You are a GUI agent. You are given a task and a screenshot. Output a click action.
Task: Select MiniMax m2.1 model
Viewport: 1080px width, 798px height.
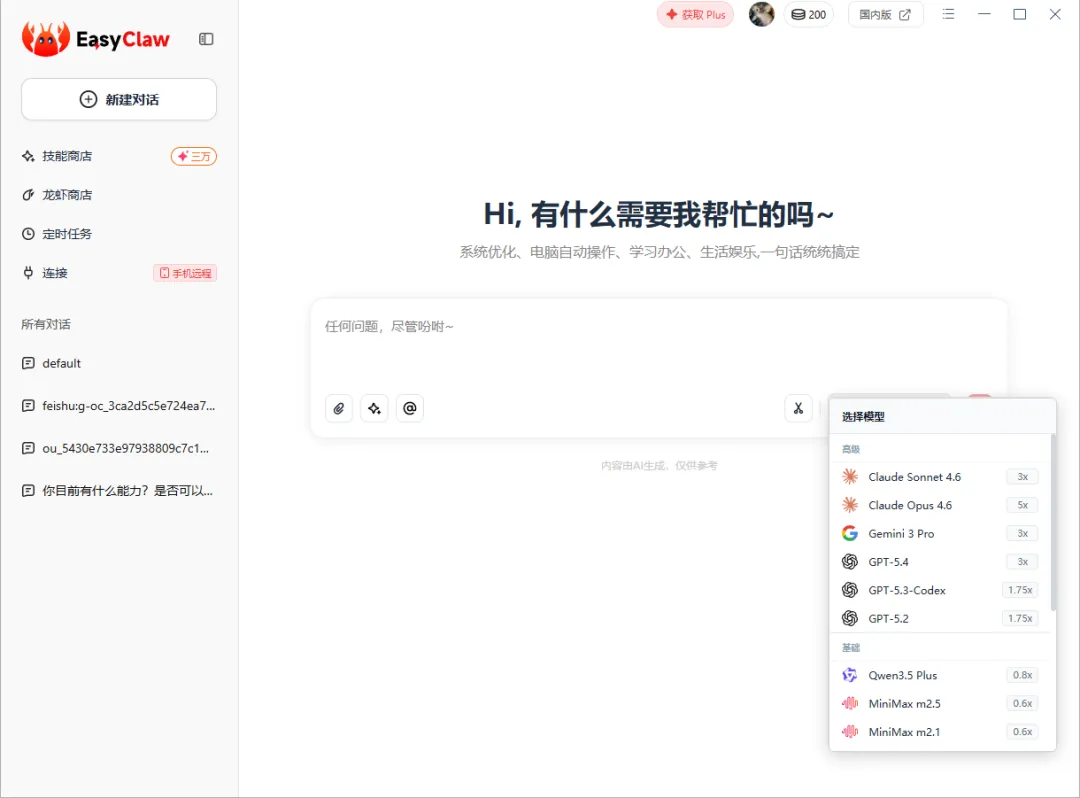(939, 732)
